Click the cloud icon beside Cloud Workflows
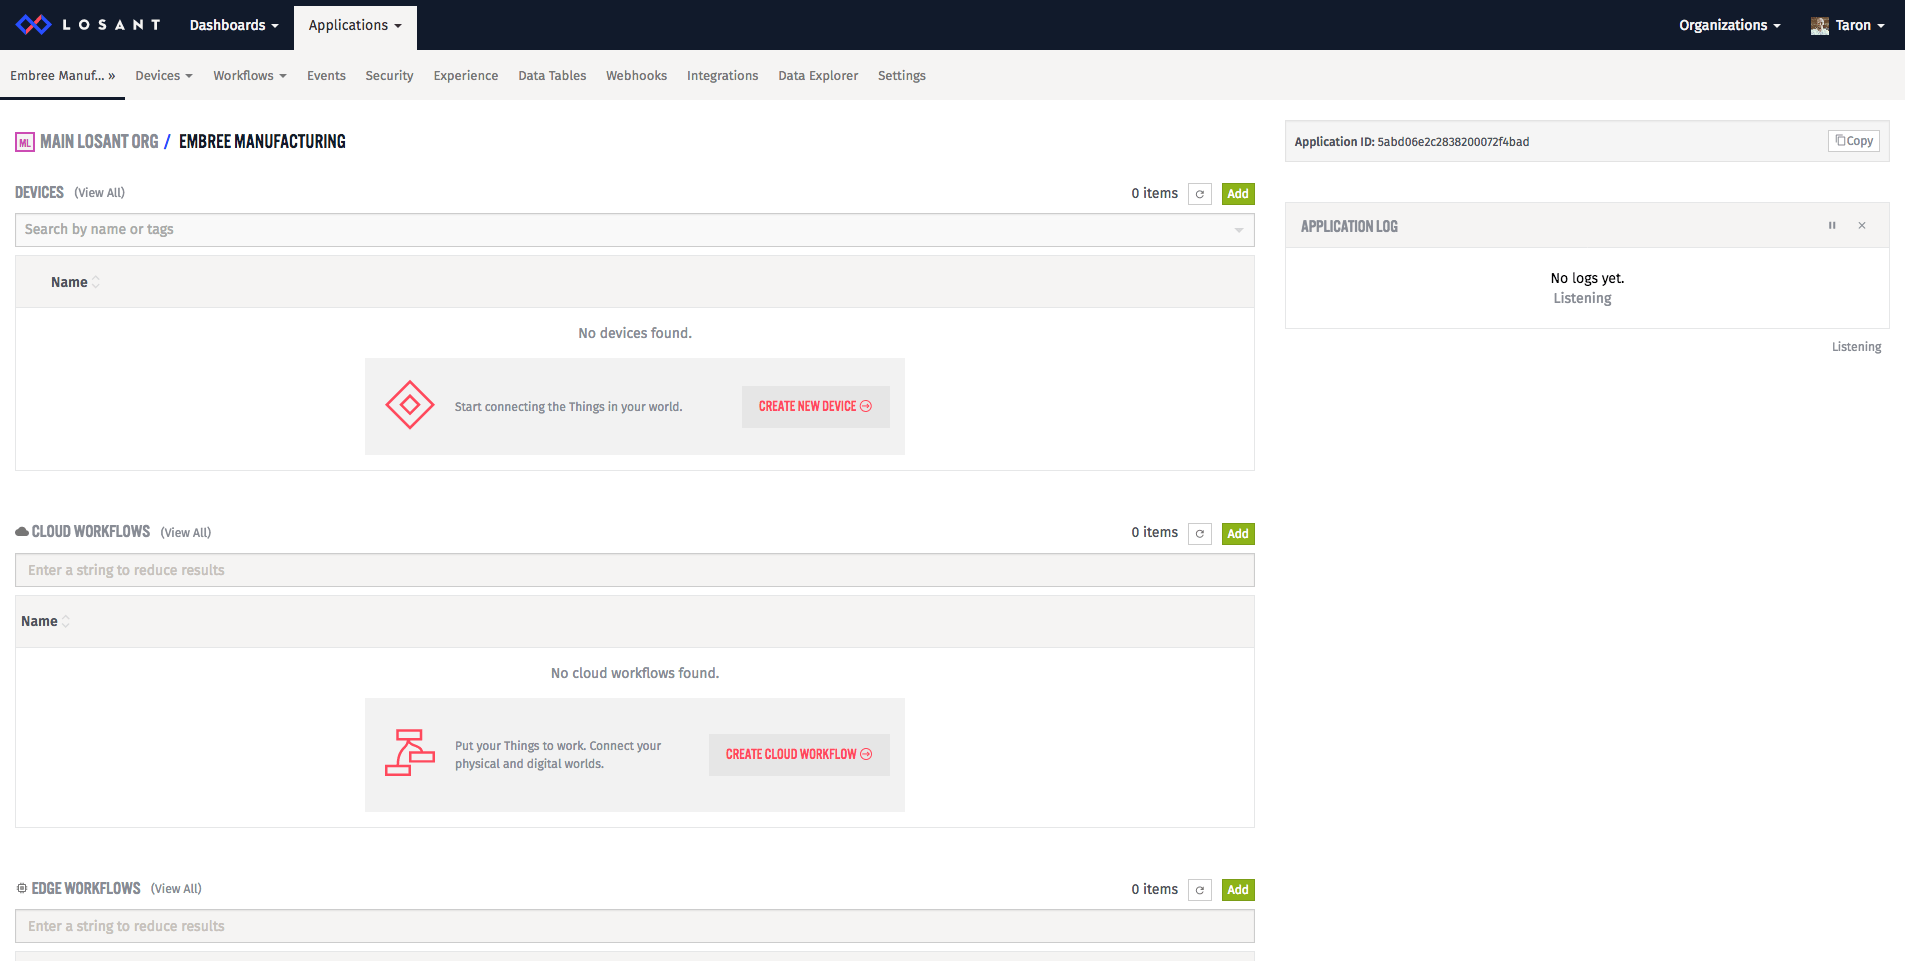The height and width of the screenshot is (961, 1920). 22,532
